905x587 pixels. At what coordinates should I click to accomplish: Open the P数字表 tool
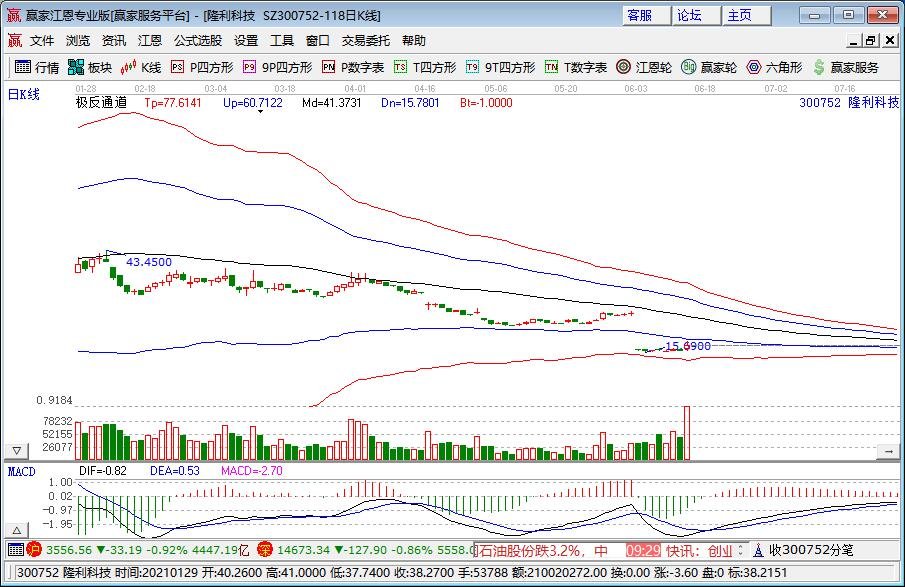pos(353,68)
